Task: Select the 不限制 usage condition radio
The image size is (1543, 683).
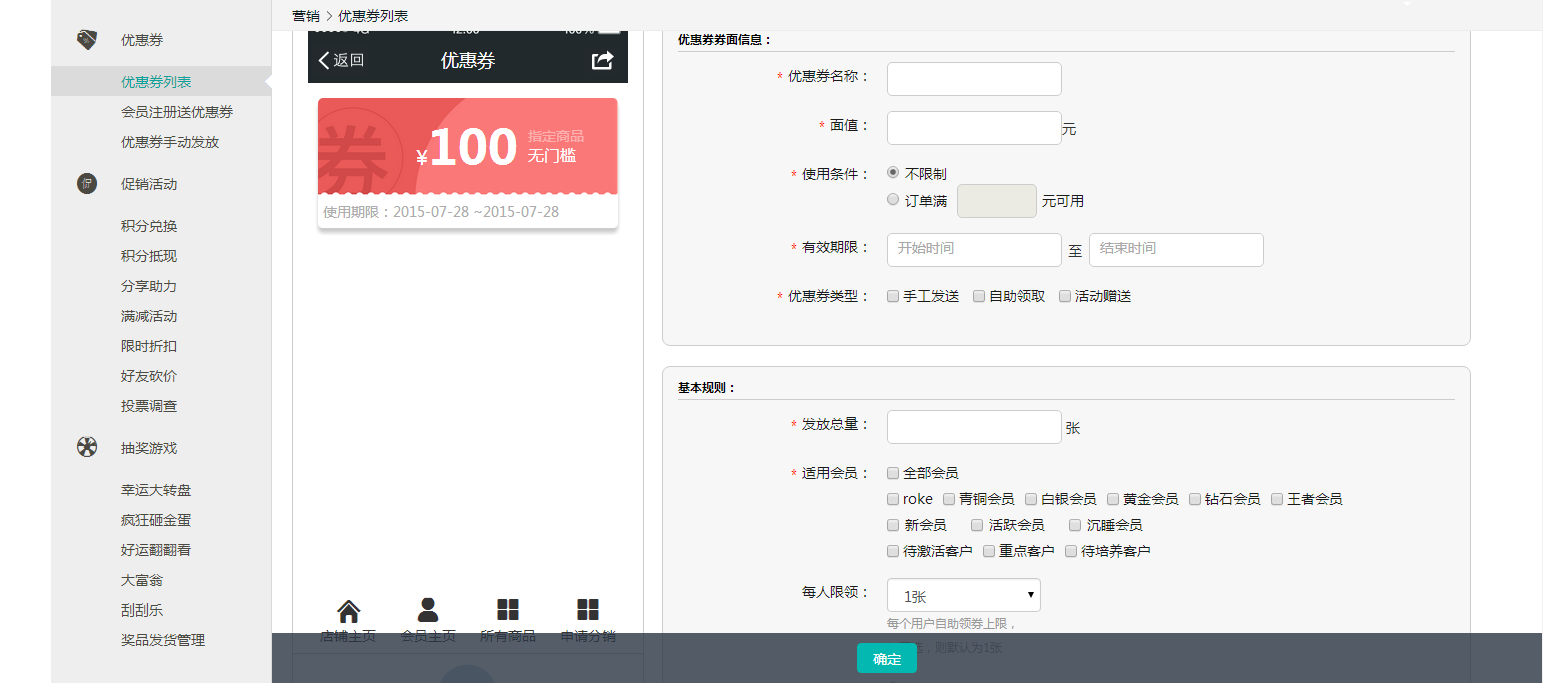Action: click(893, 173)
